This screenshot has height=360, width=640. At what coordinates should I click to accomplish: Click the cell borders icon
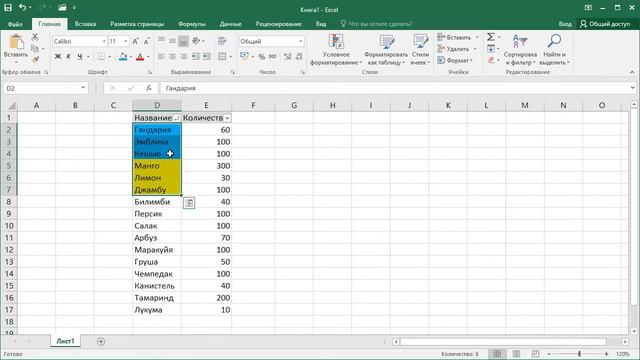point(101,56)
